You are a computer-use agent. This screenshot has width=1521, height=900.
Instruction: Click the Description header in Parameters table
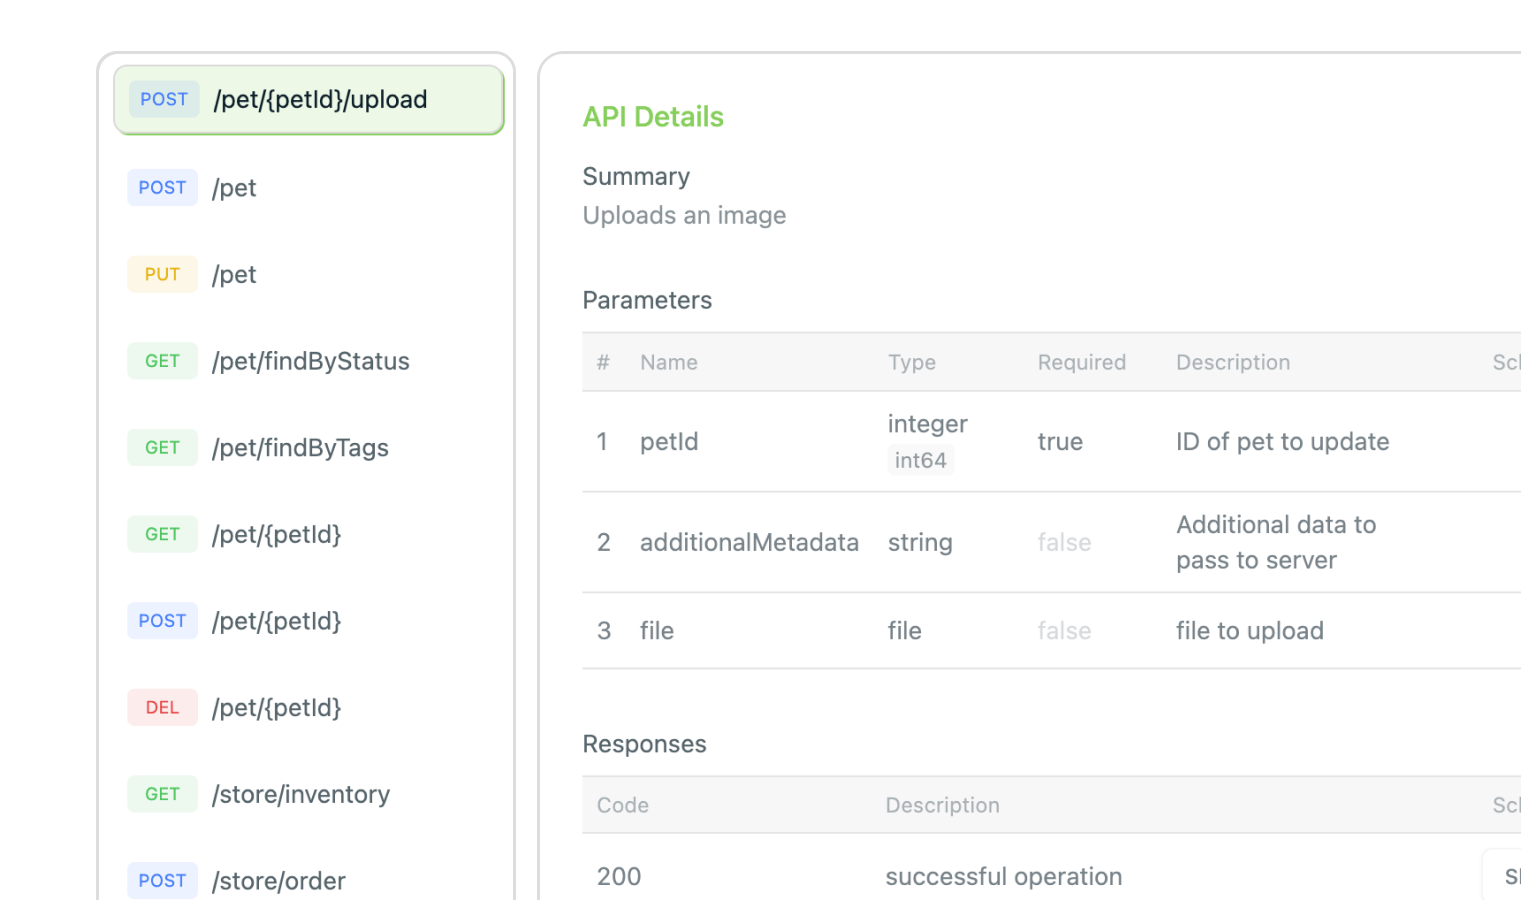tap(1233, 362)
